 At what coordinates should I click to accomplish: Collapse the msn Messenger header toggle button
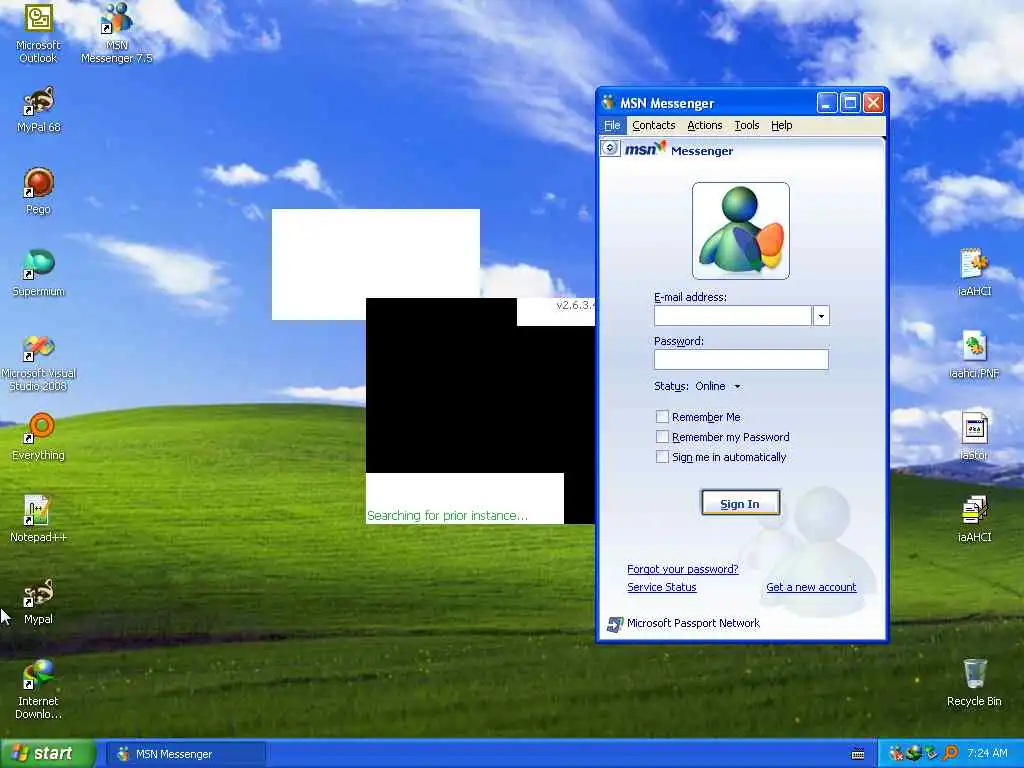[x=610, y=148]
